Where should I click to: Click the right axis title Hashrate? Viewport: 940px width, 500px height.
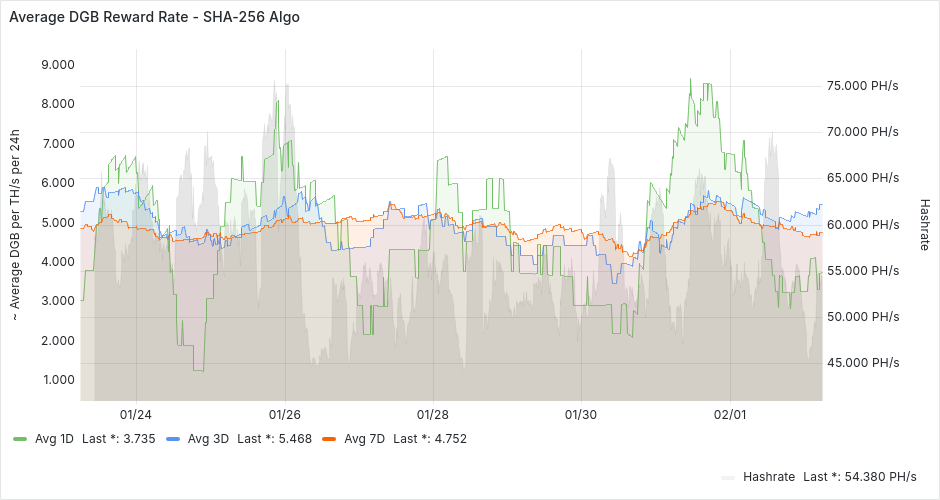point(924,223)
